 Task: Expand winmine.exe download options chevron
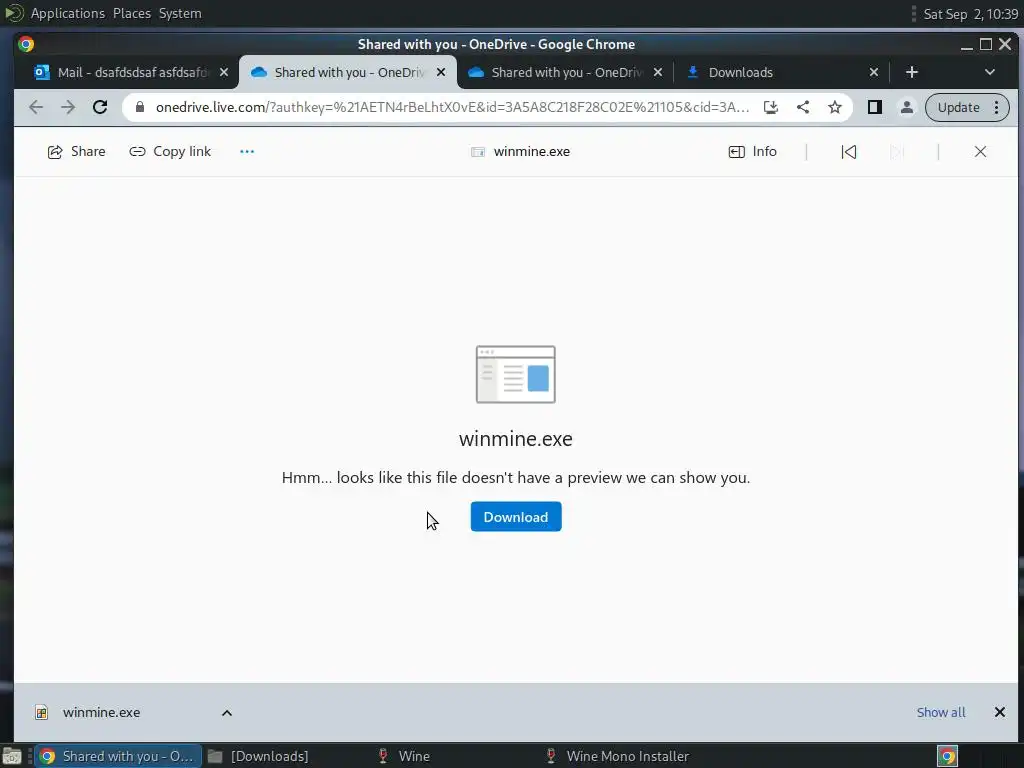[227, 712]
